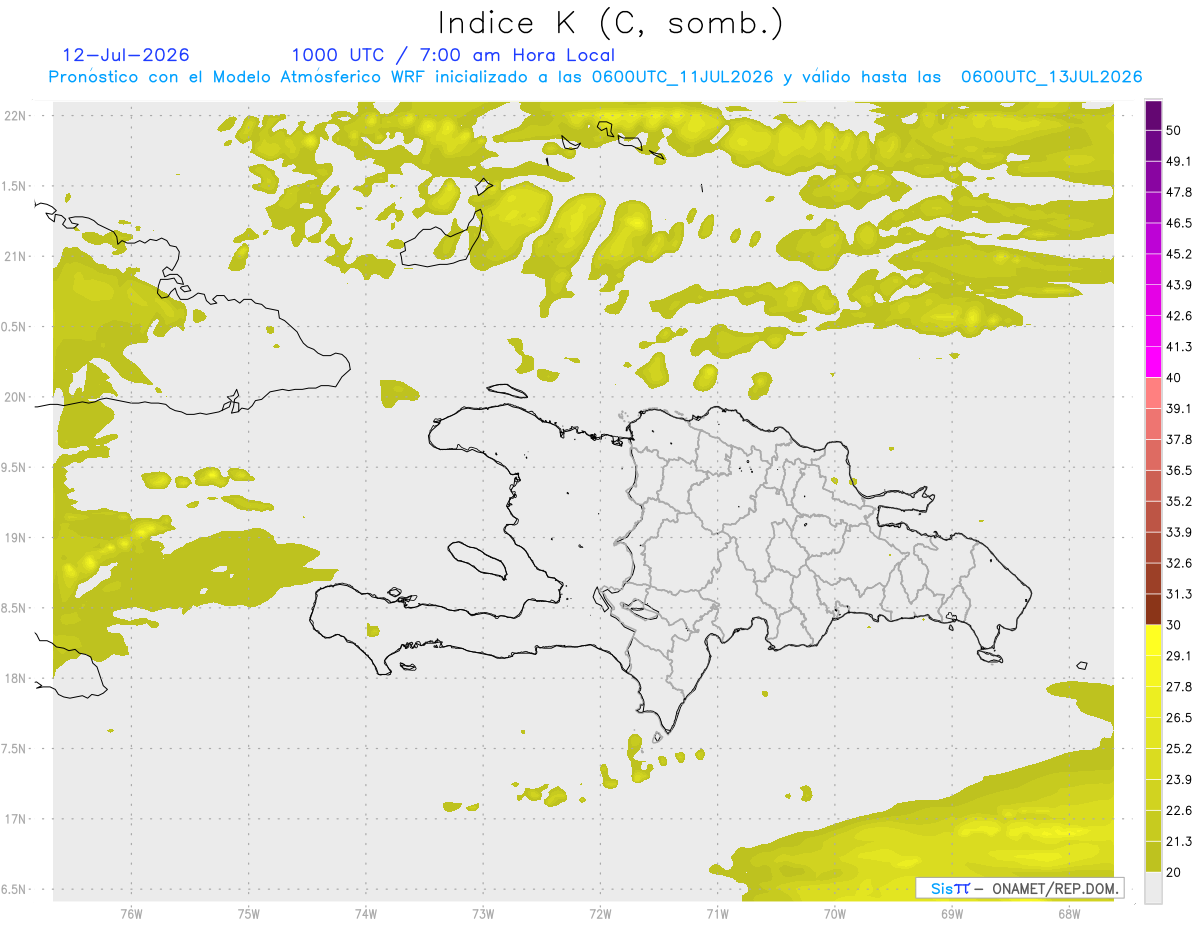1200x927 pixels.
Task: Click the '76W' longitude axis label
Action: pyautogui.click(x=131, y=913)
